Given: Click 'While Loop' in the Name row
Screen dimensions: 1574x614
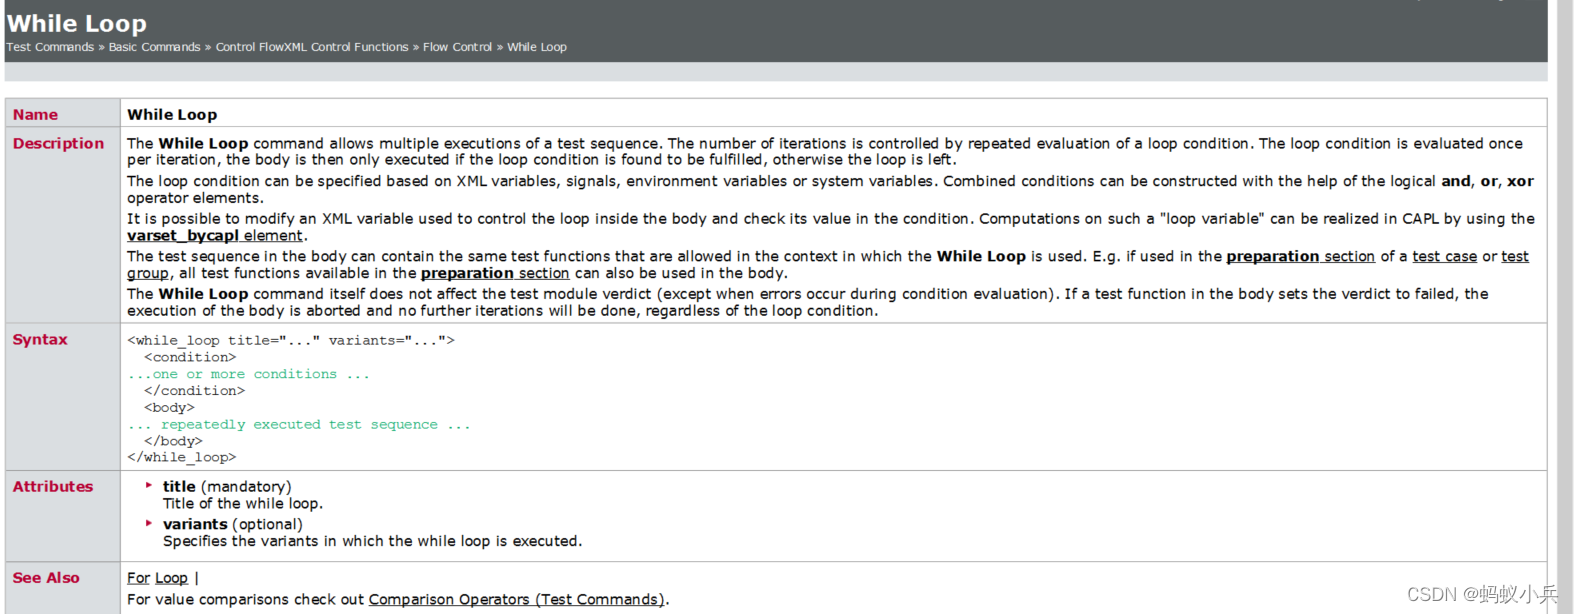Looking at the screenshot, I should 172,115.
